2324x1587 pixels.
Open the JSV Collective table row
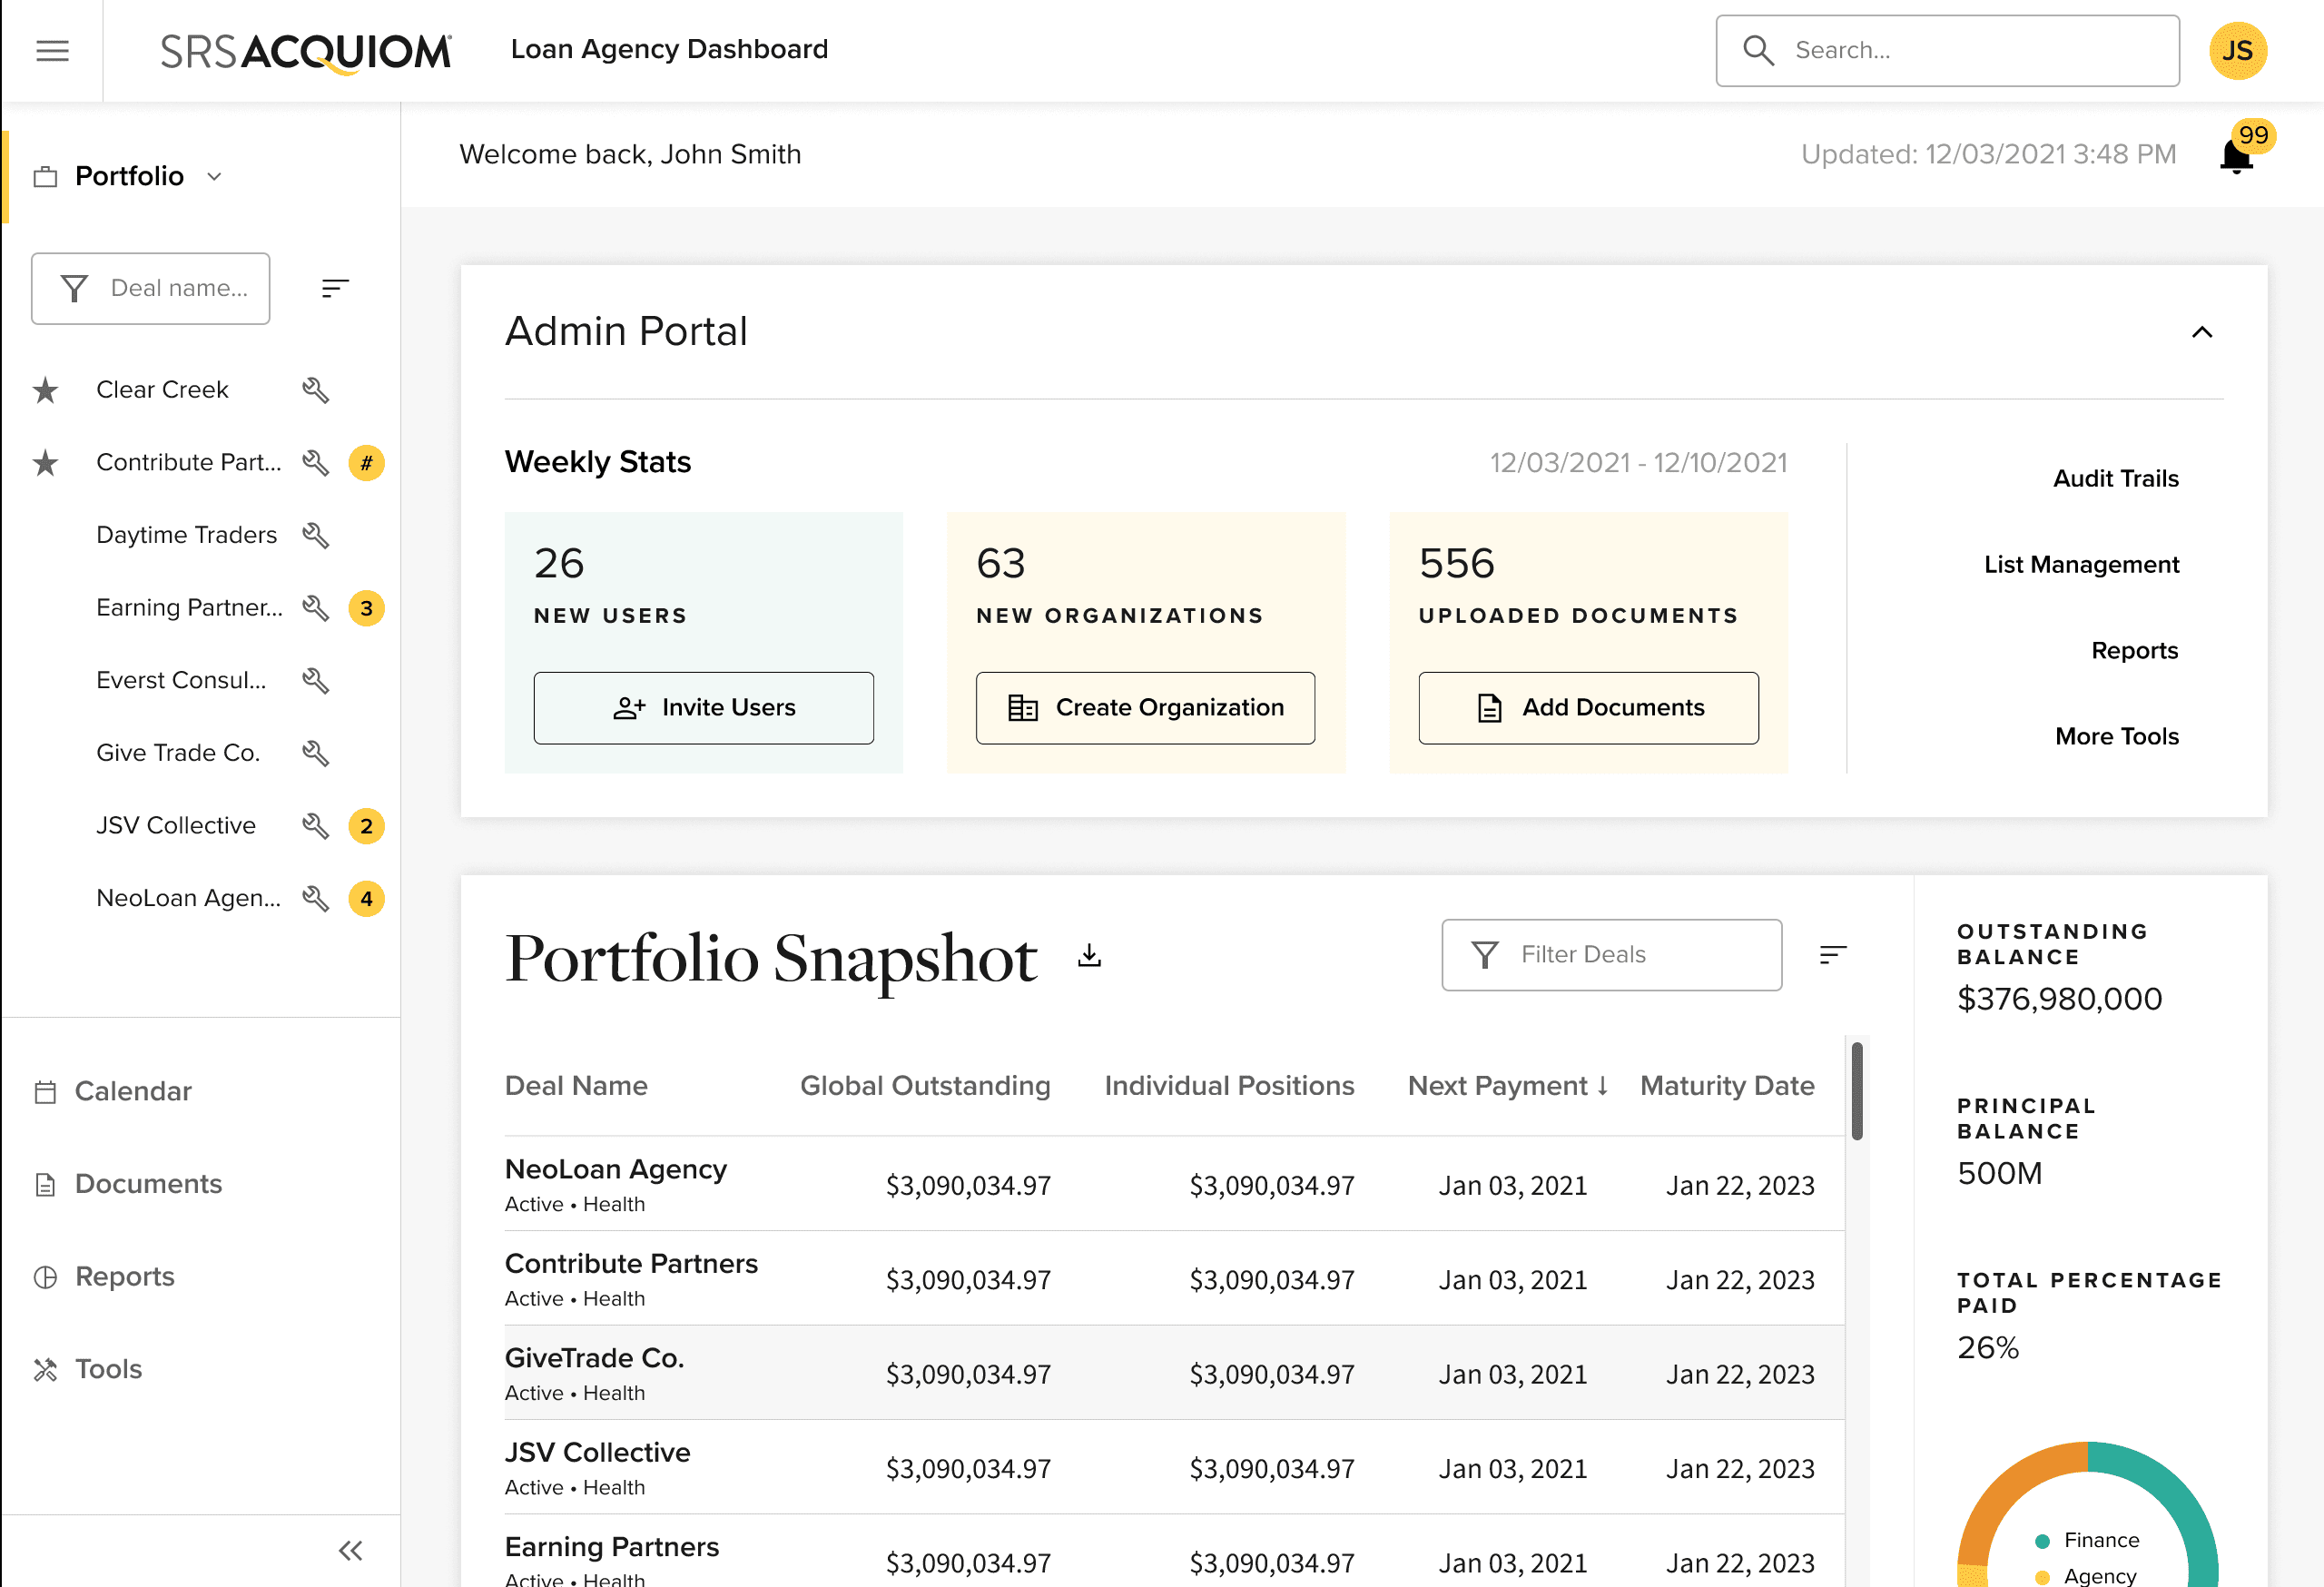pos(1175,1468)
